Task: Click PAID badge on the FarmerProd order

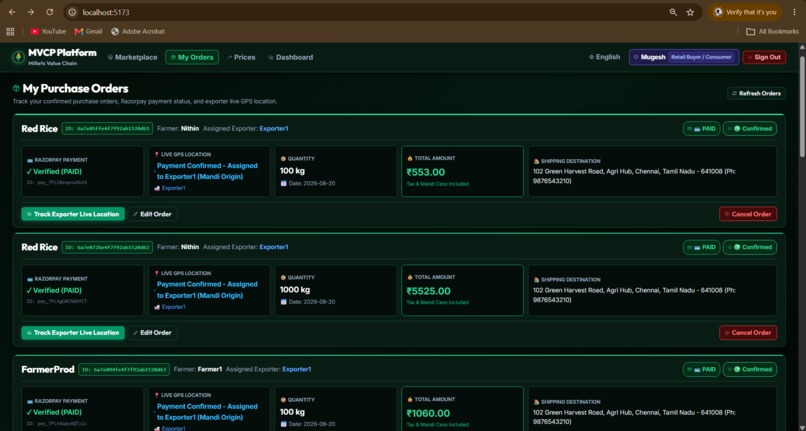Action: (x=701, y=369)
